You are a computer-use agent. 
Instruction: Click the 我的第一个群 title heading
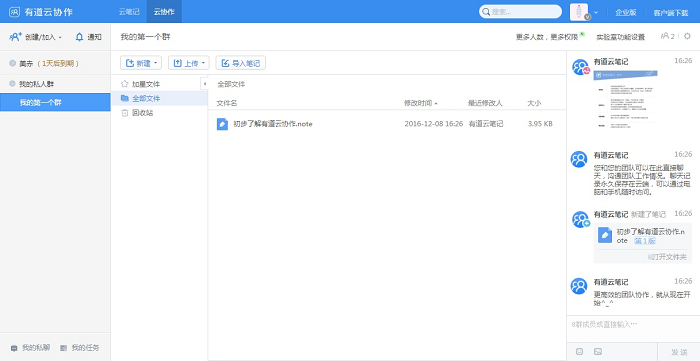[146, 37]
